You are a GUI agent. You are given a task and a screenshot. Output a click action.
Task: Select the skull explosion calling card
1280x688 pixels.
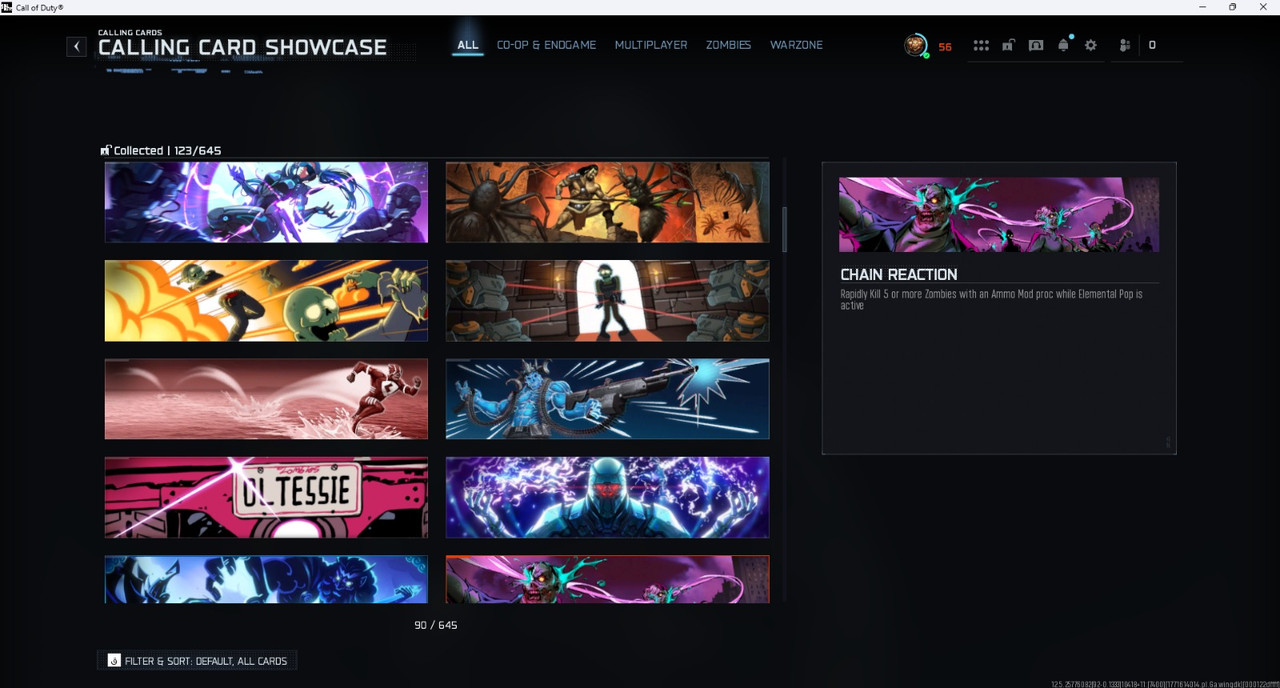coord(266,301)
